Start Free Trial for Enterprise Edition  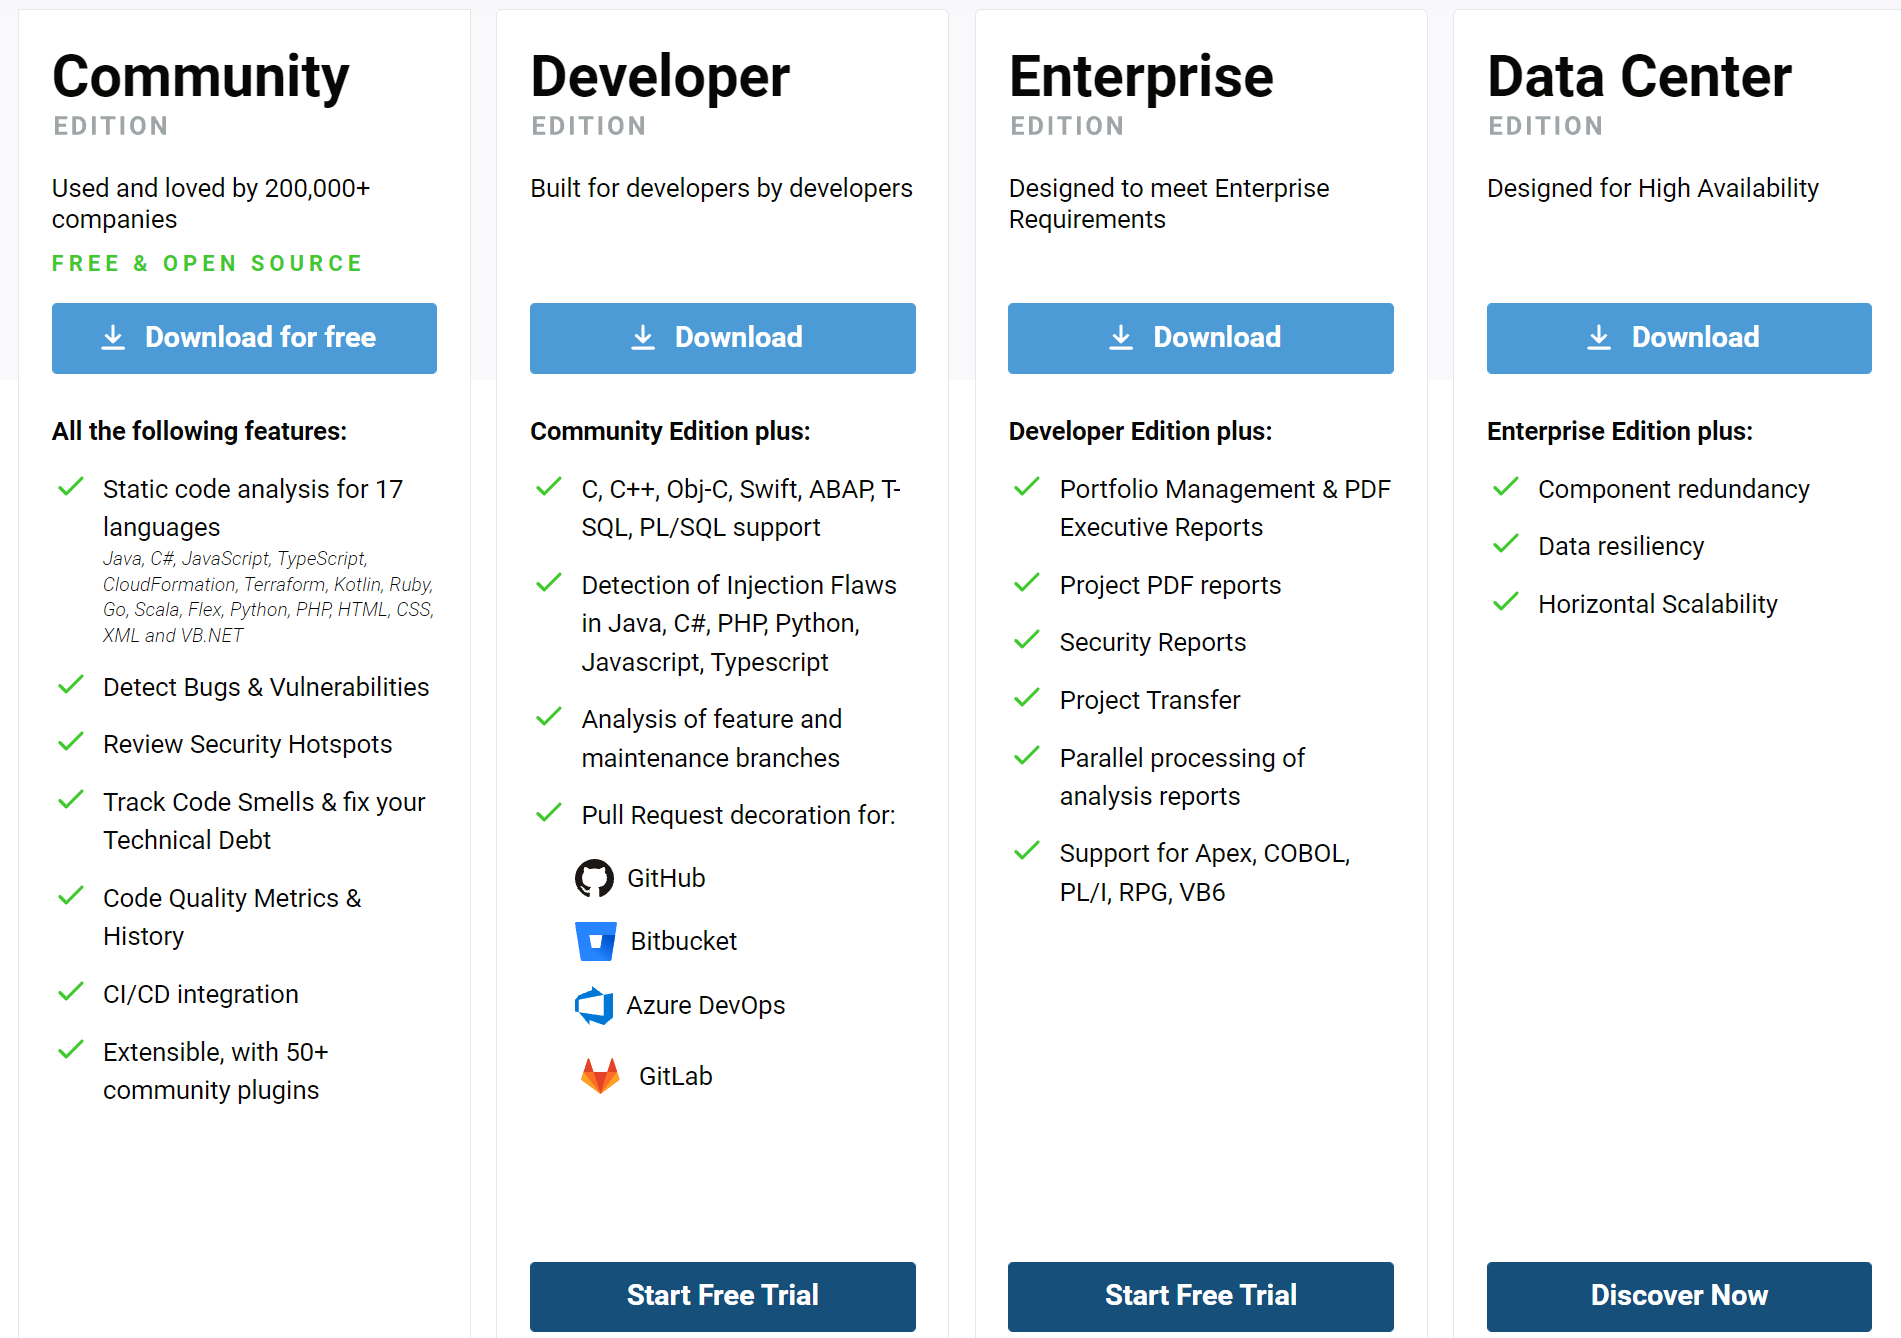1200,1296
